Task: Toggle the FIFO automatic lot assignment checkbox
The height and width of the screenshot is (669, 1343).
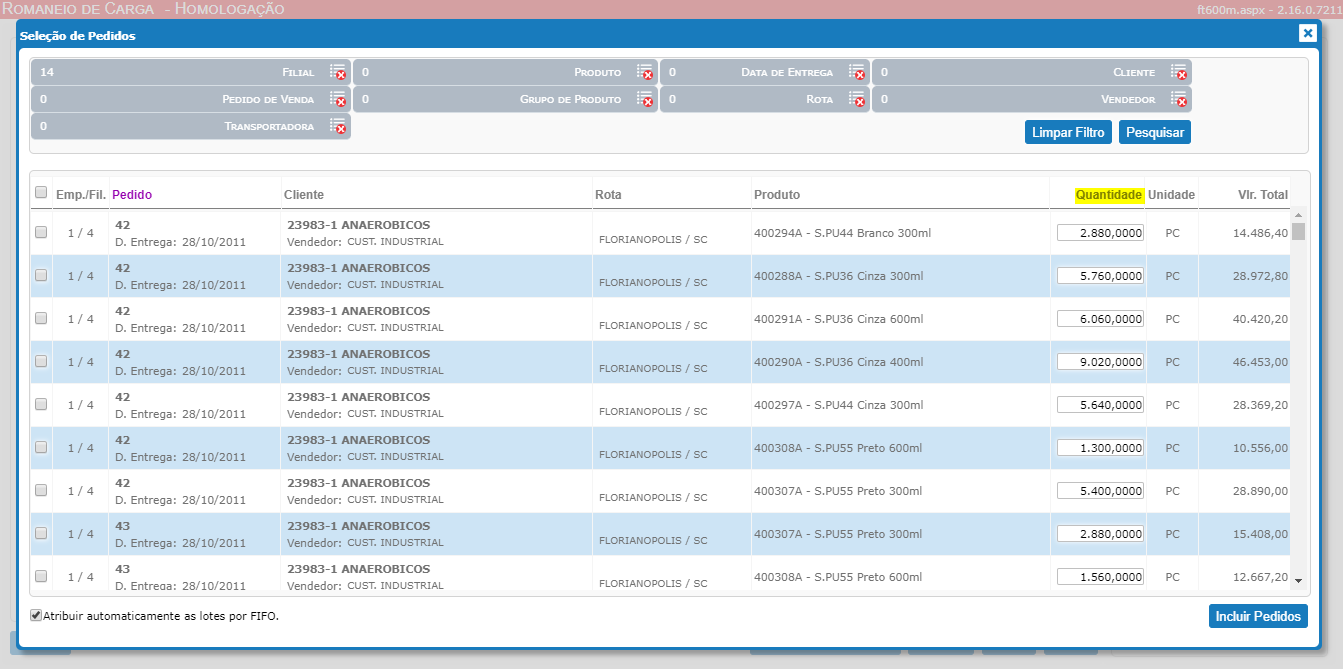Action: click(37, 616)
